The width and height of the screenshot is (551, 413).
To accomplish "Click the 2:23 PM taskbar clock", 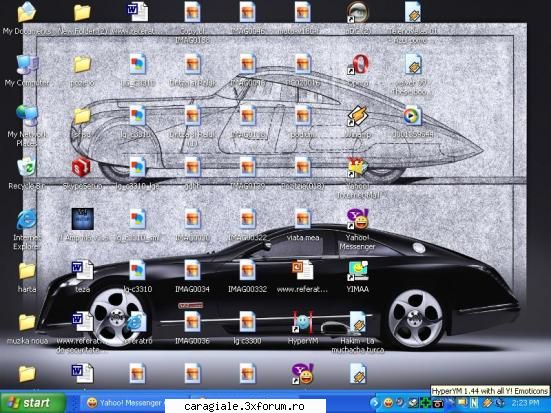I will (x=525, y=403).
